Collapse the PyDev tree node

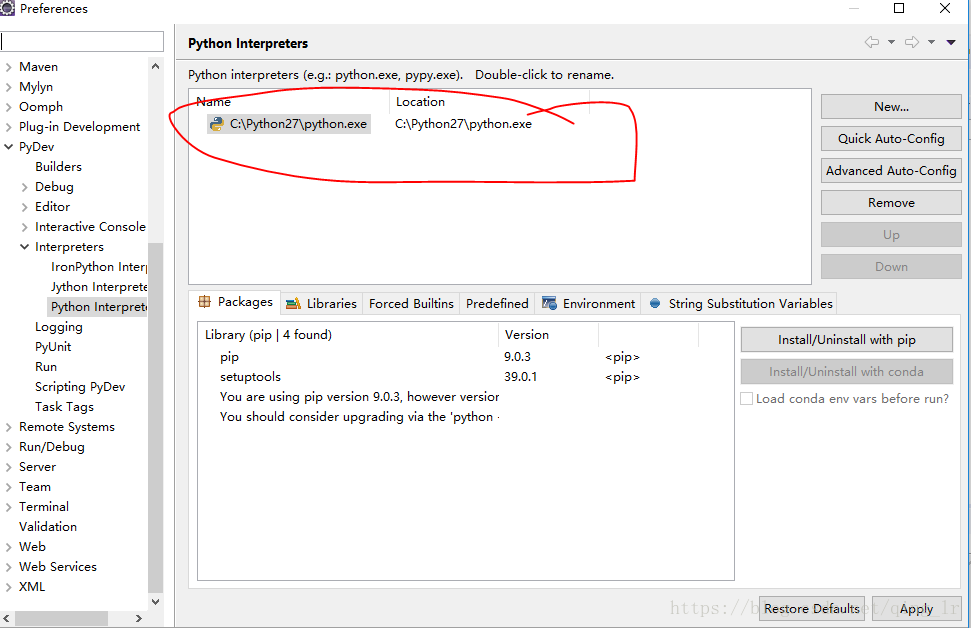tap(8, 146)
